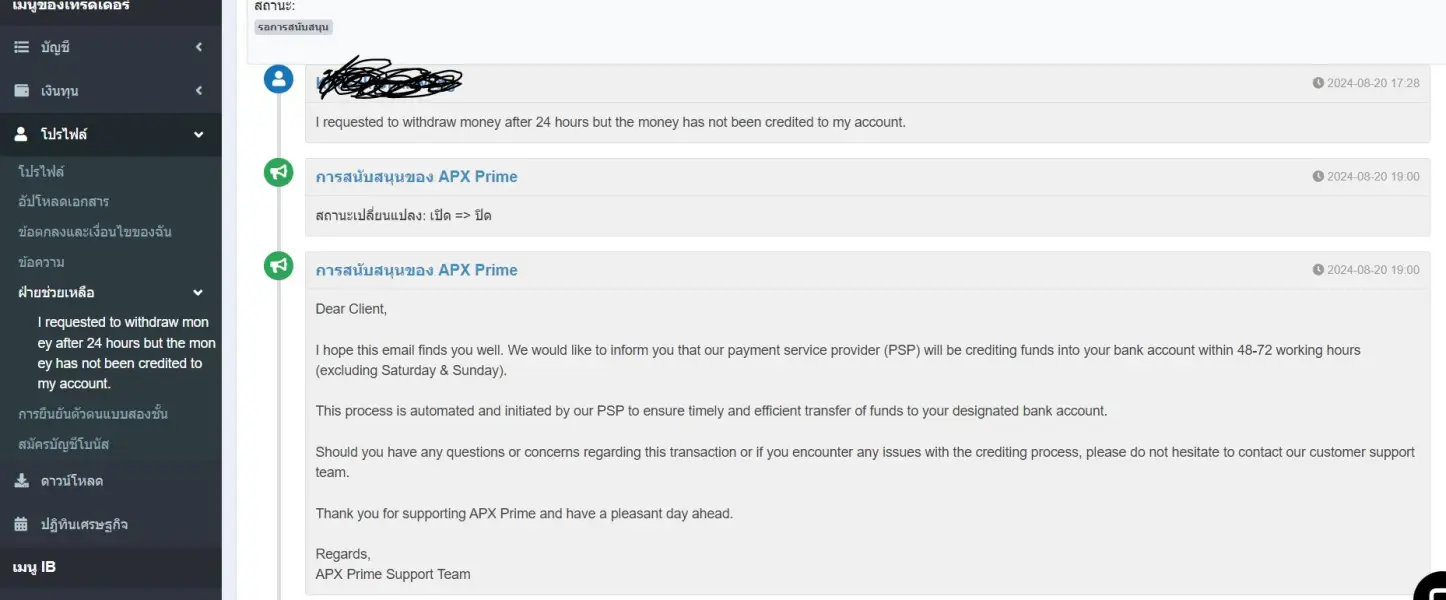Image resolution: width=1446 pixels, height=600 pixels.
Task: Click the first green megaphone support icon
Action: pos(279,173)
